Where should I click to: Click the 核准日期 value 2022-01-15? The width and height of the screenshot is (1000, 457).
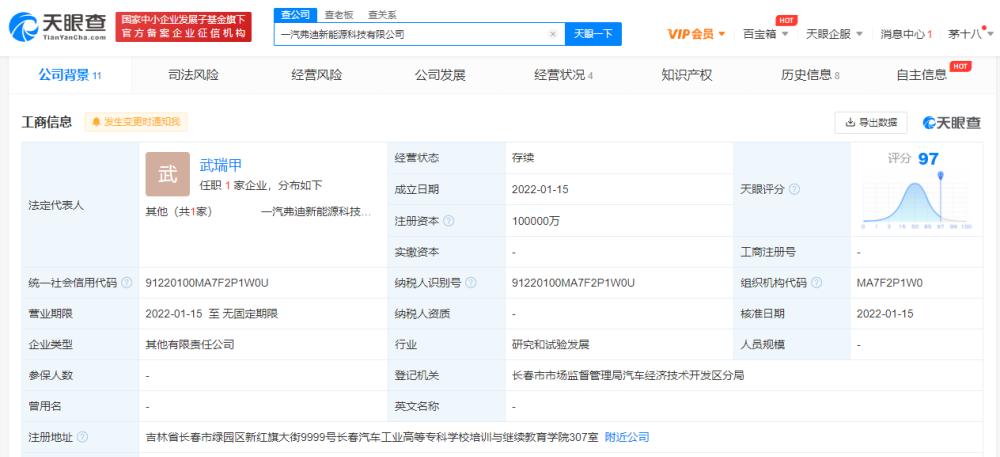point(885,314)
